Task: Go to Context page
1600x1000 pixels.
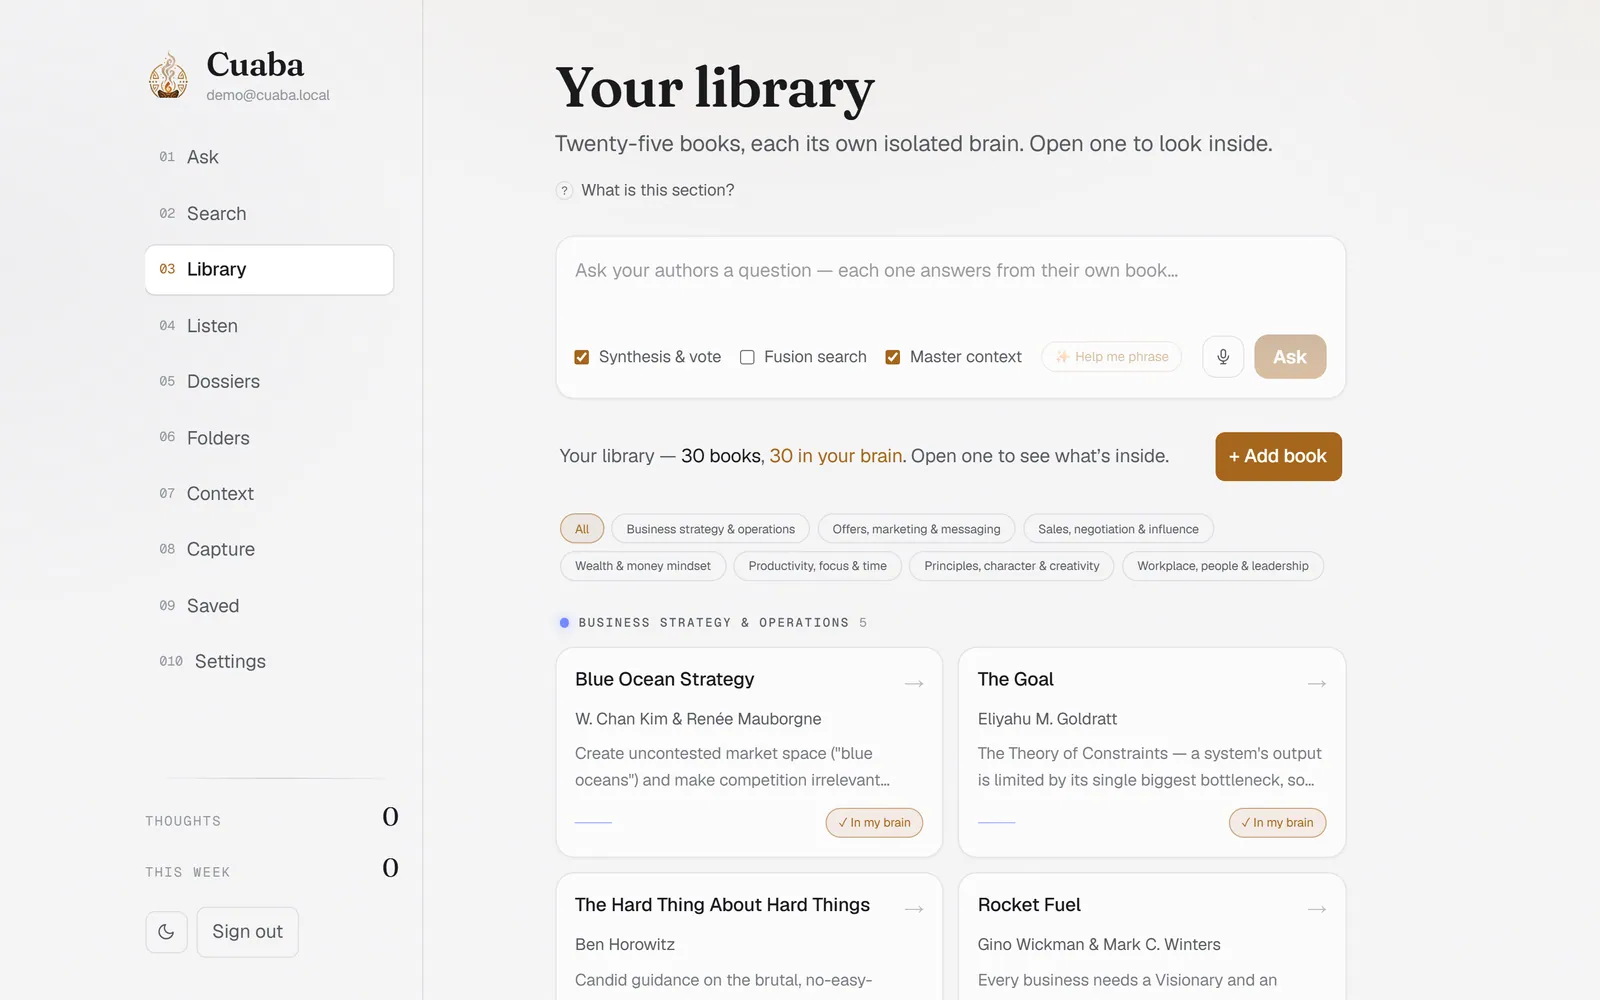Action: point(269,494)
